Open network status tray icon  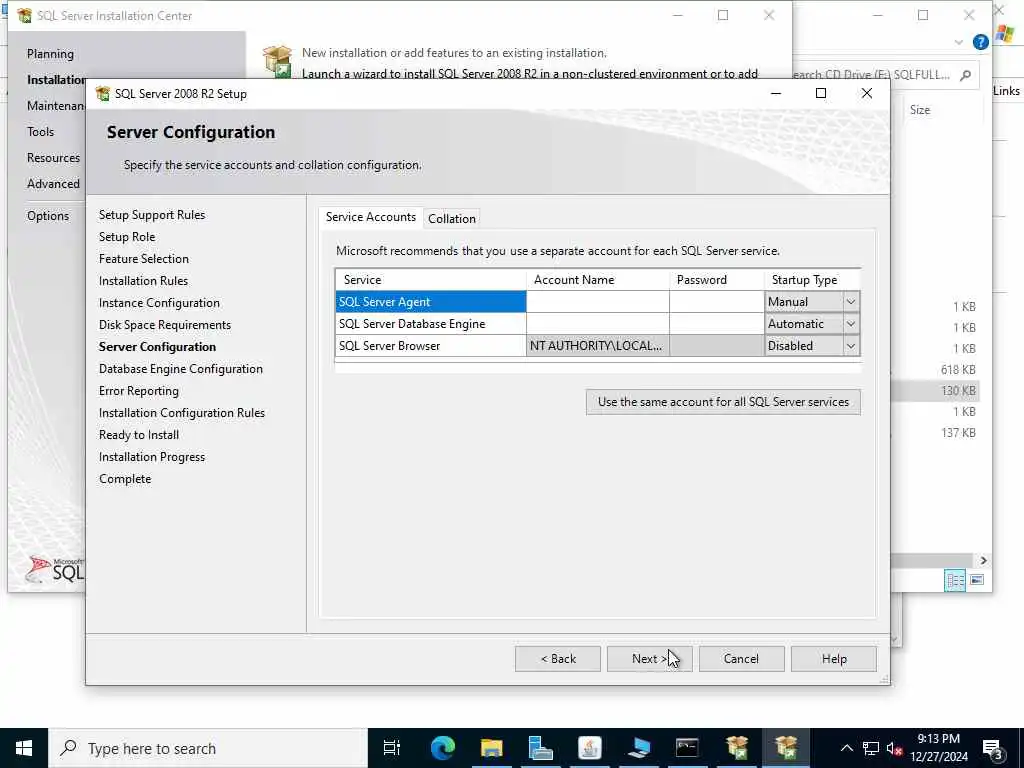coord(871,748)
